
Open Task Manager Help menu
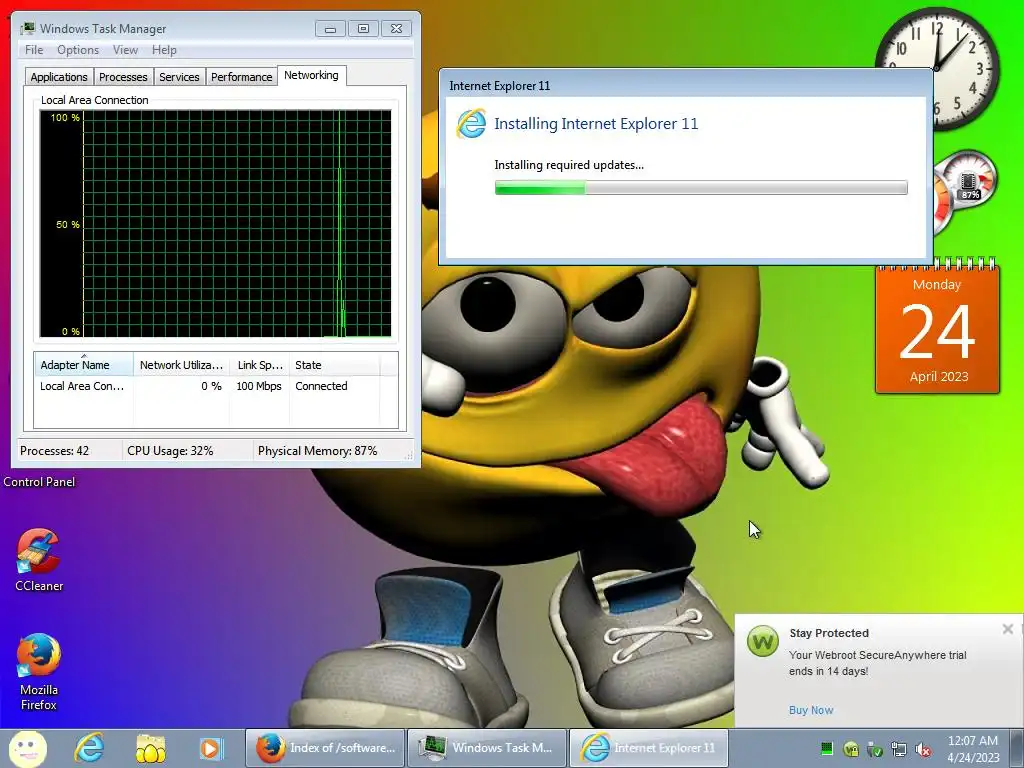point(164,50)
